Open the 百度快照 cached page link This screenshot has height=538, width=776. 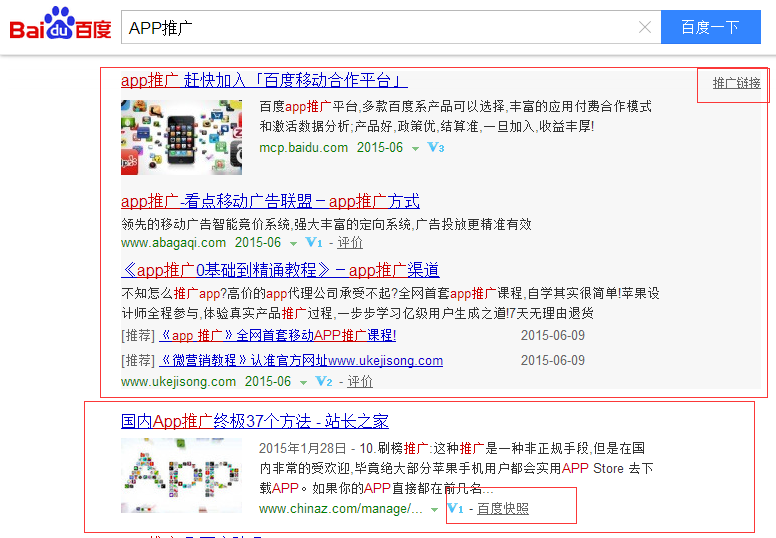click(x=503, y=509)
